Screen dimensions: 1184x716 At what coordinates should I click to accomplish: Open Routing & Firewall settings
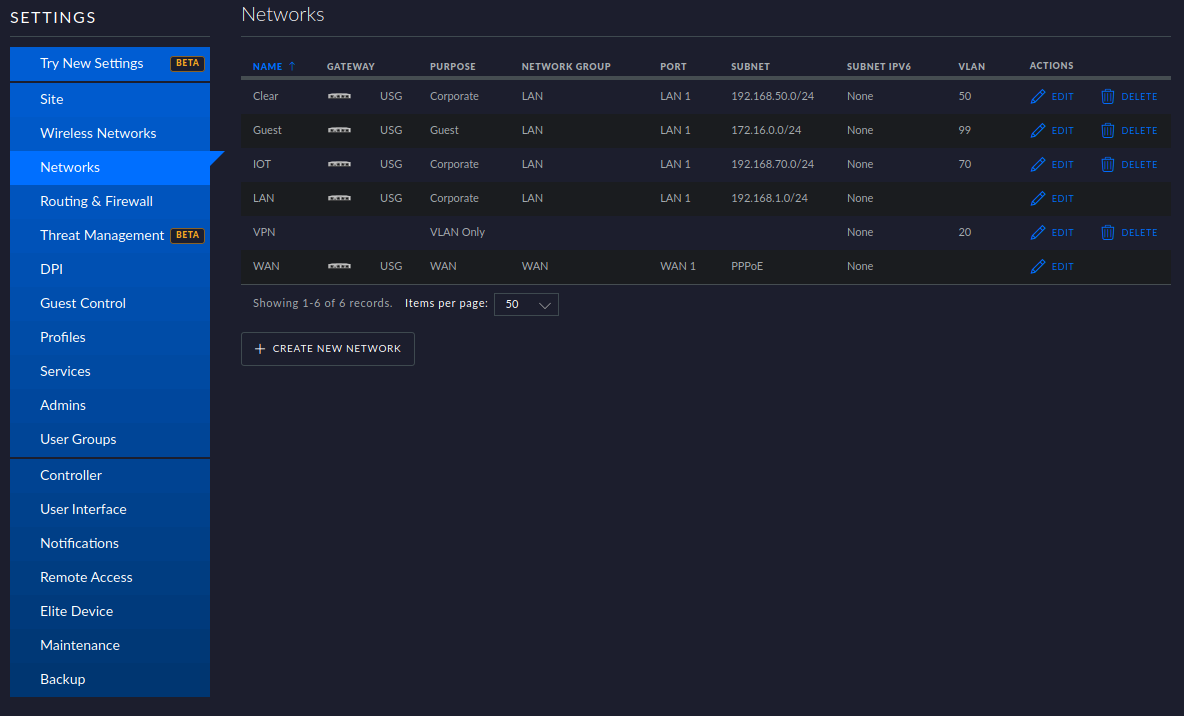click(x=110, y=201)
